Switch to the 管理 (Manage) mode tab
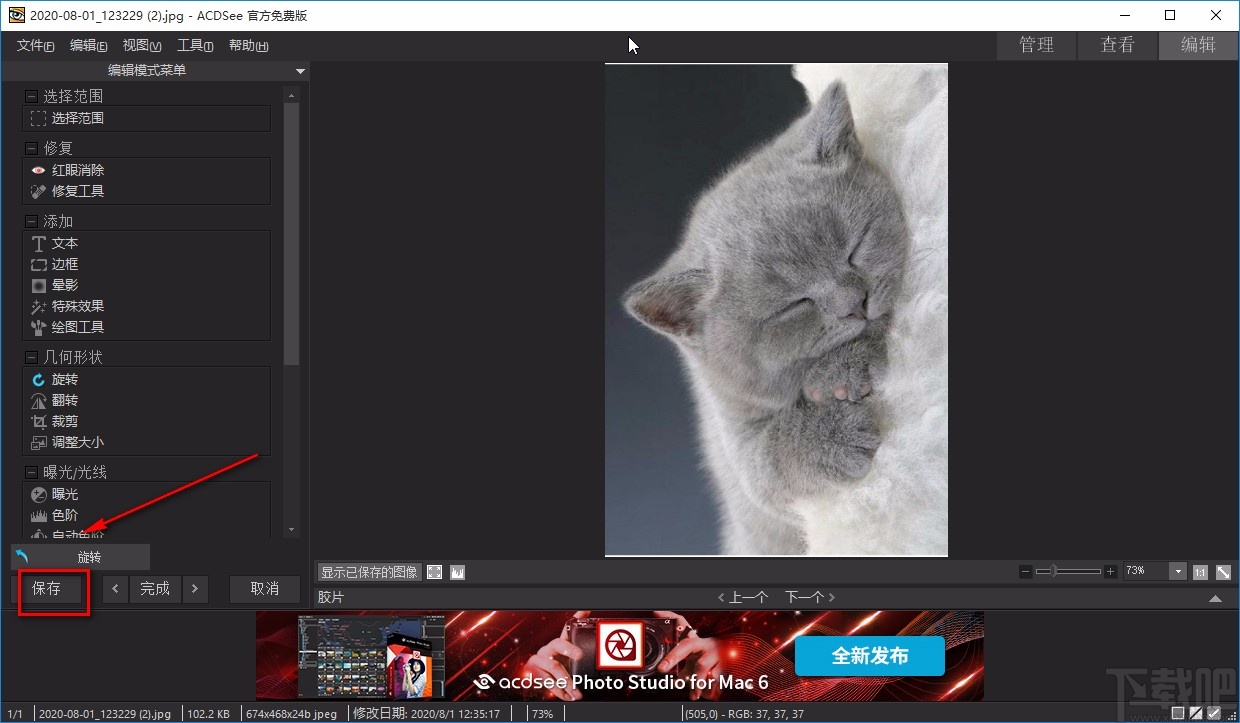Screen dimensions: 1240x723 point(1036,45)
